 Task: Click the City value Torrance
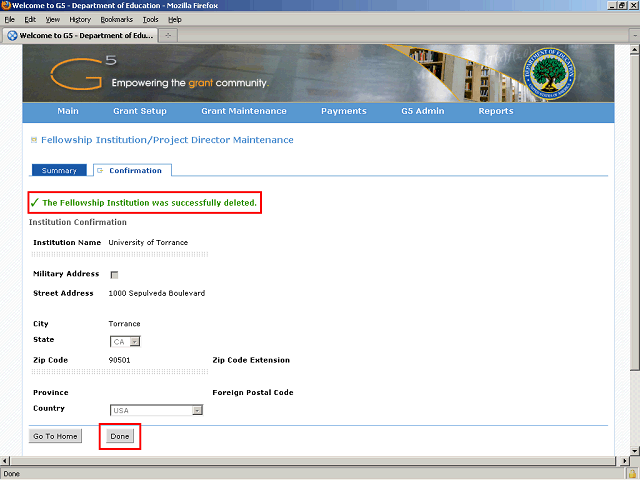(124, 324)
